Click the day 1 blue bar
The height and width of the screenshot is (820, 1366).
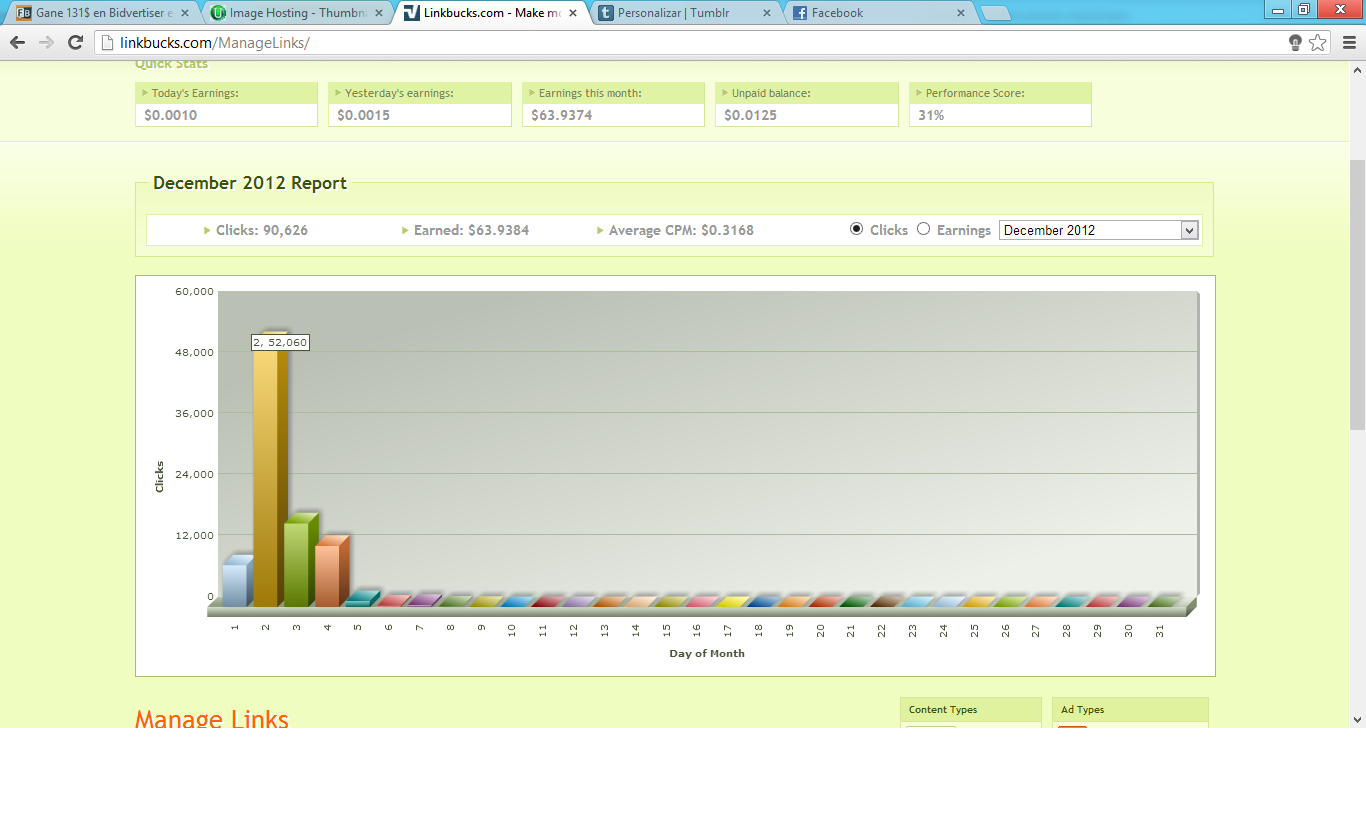[x=238, y=581]
